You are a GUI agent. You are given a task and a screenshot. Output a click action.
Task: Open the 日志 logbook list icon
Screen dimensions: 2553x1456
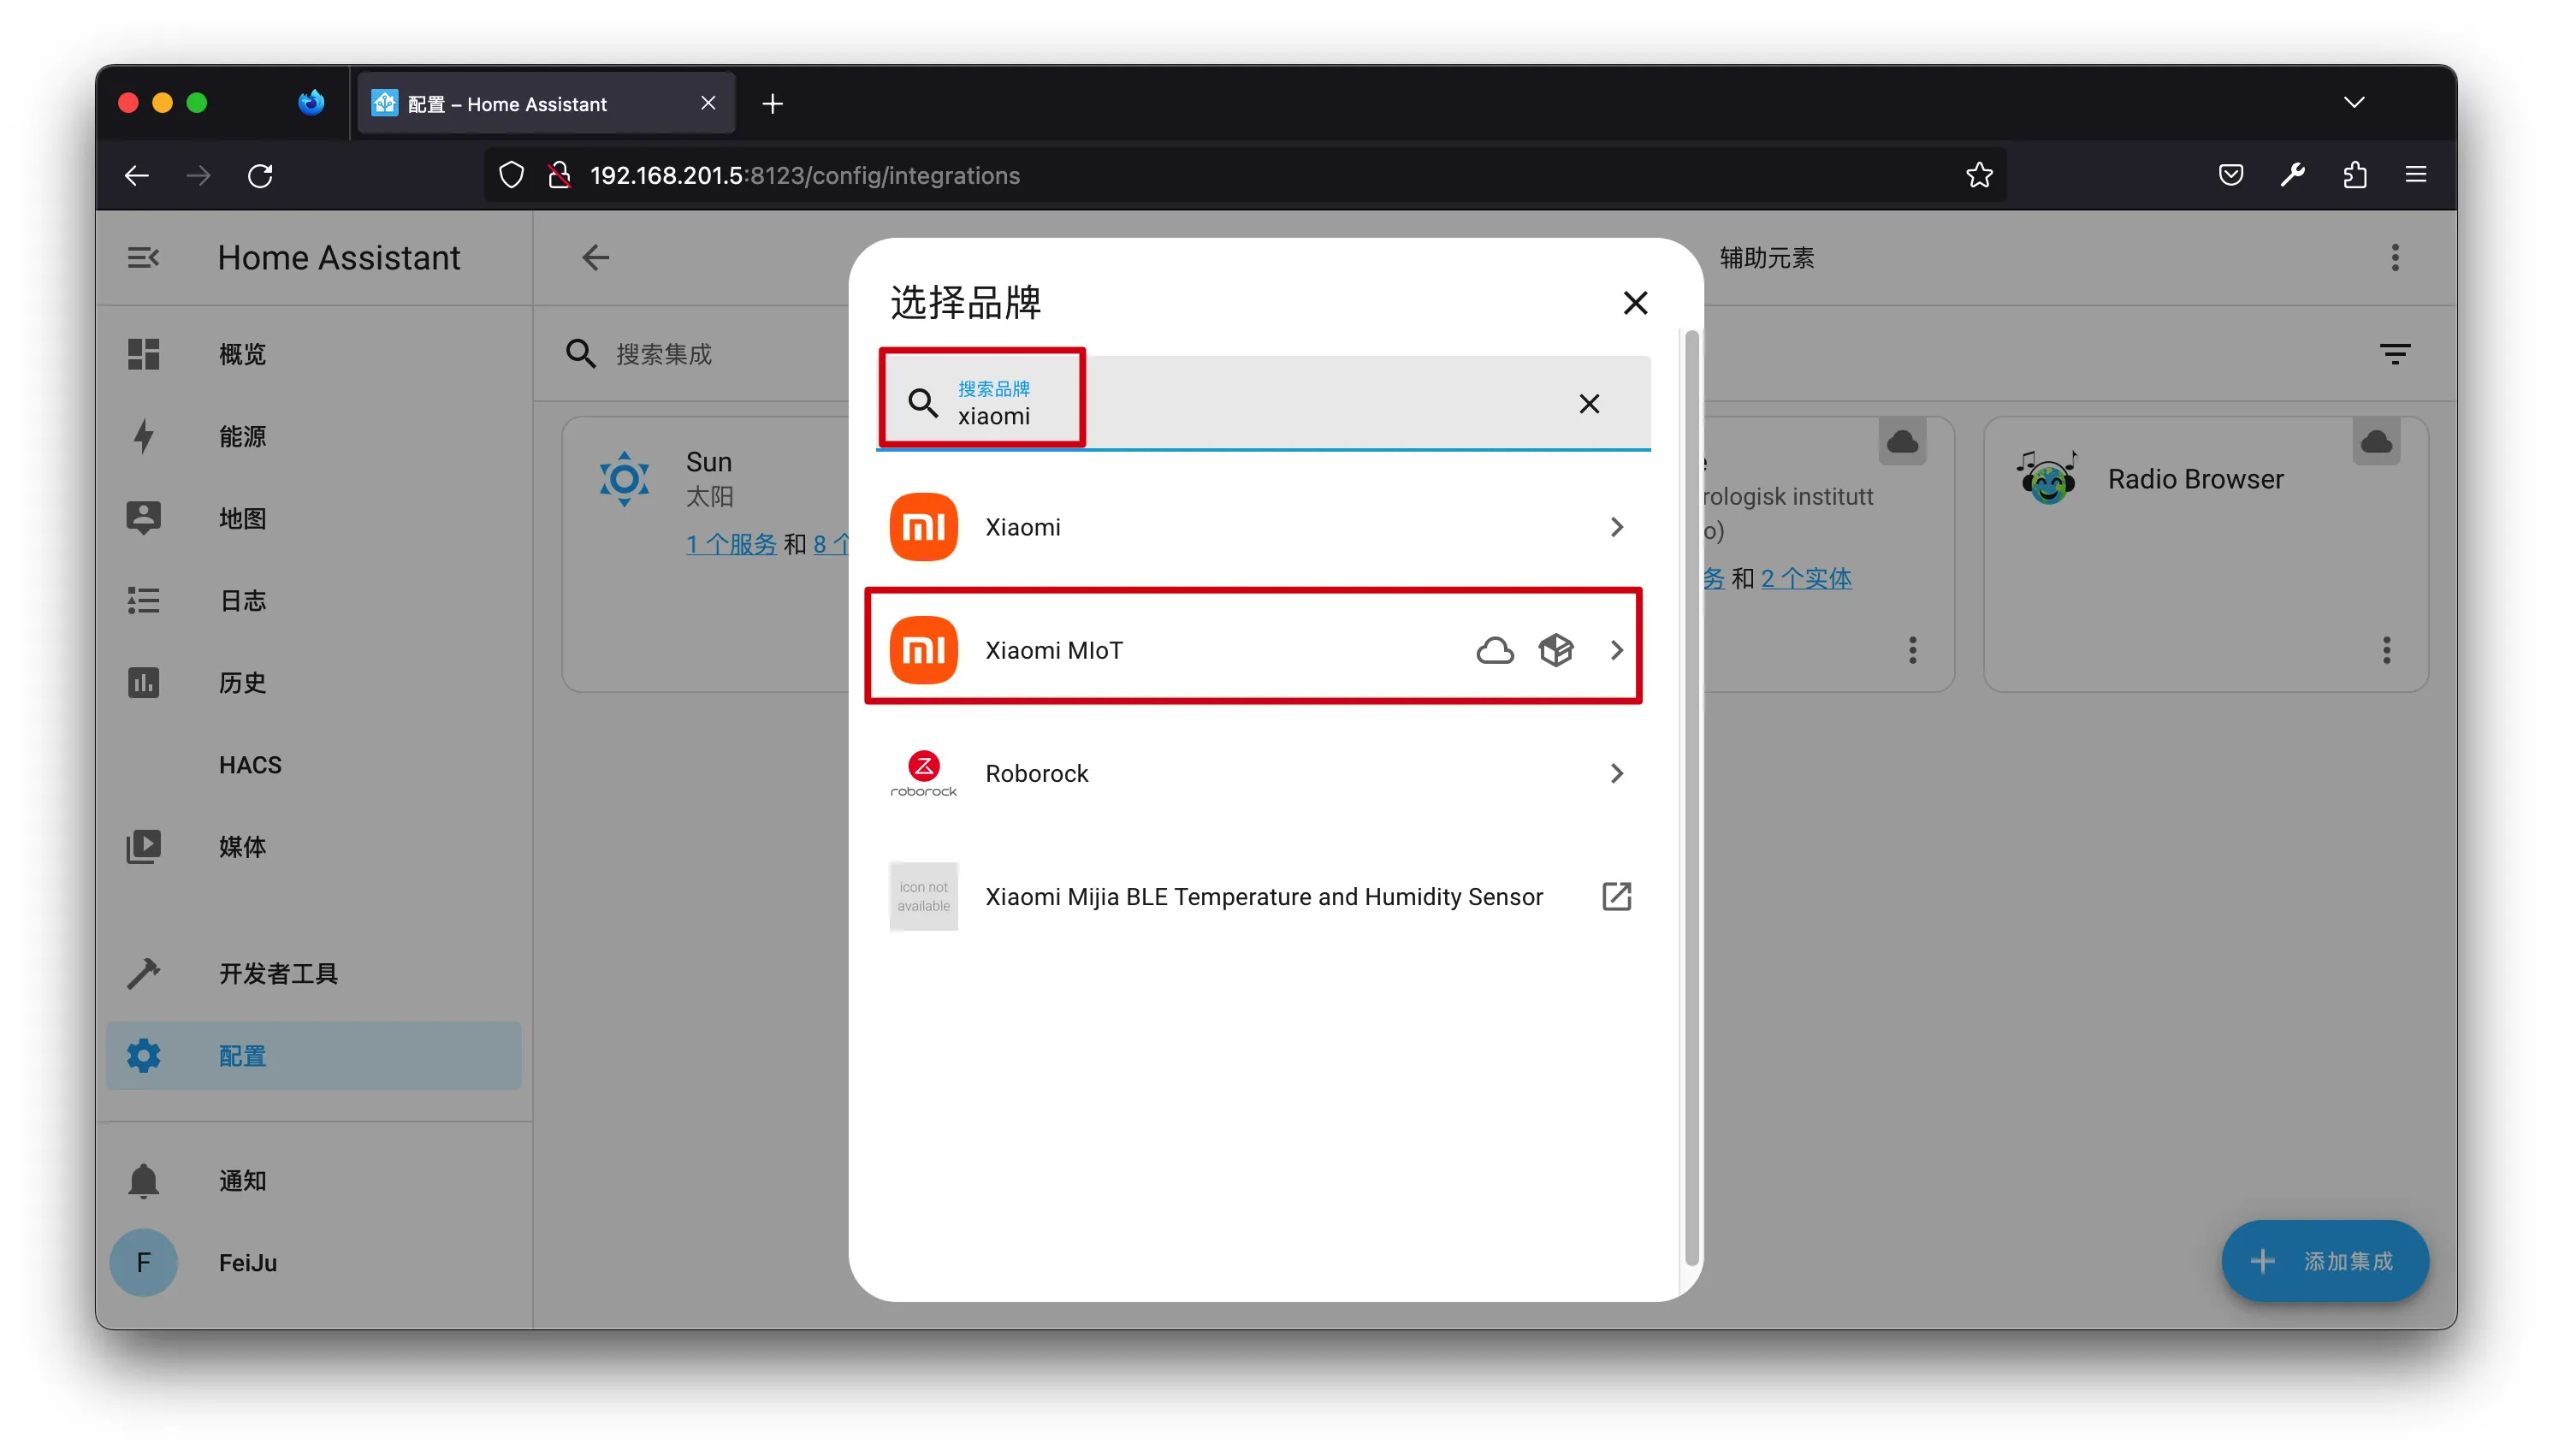click(x=143, y=600)
